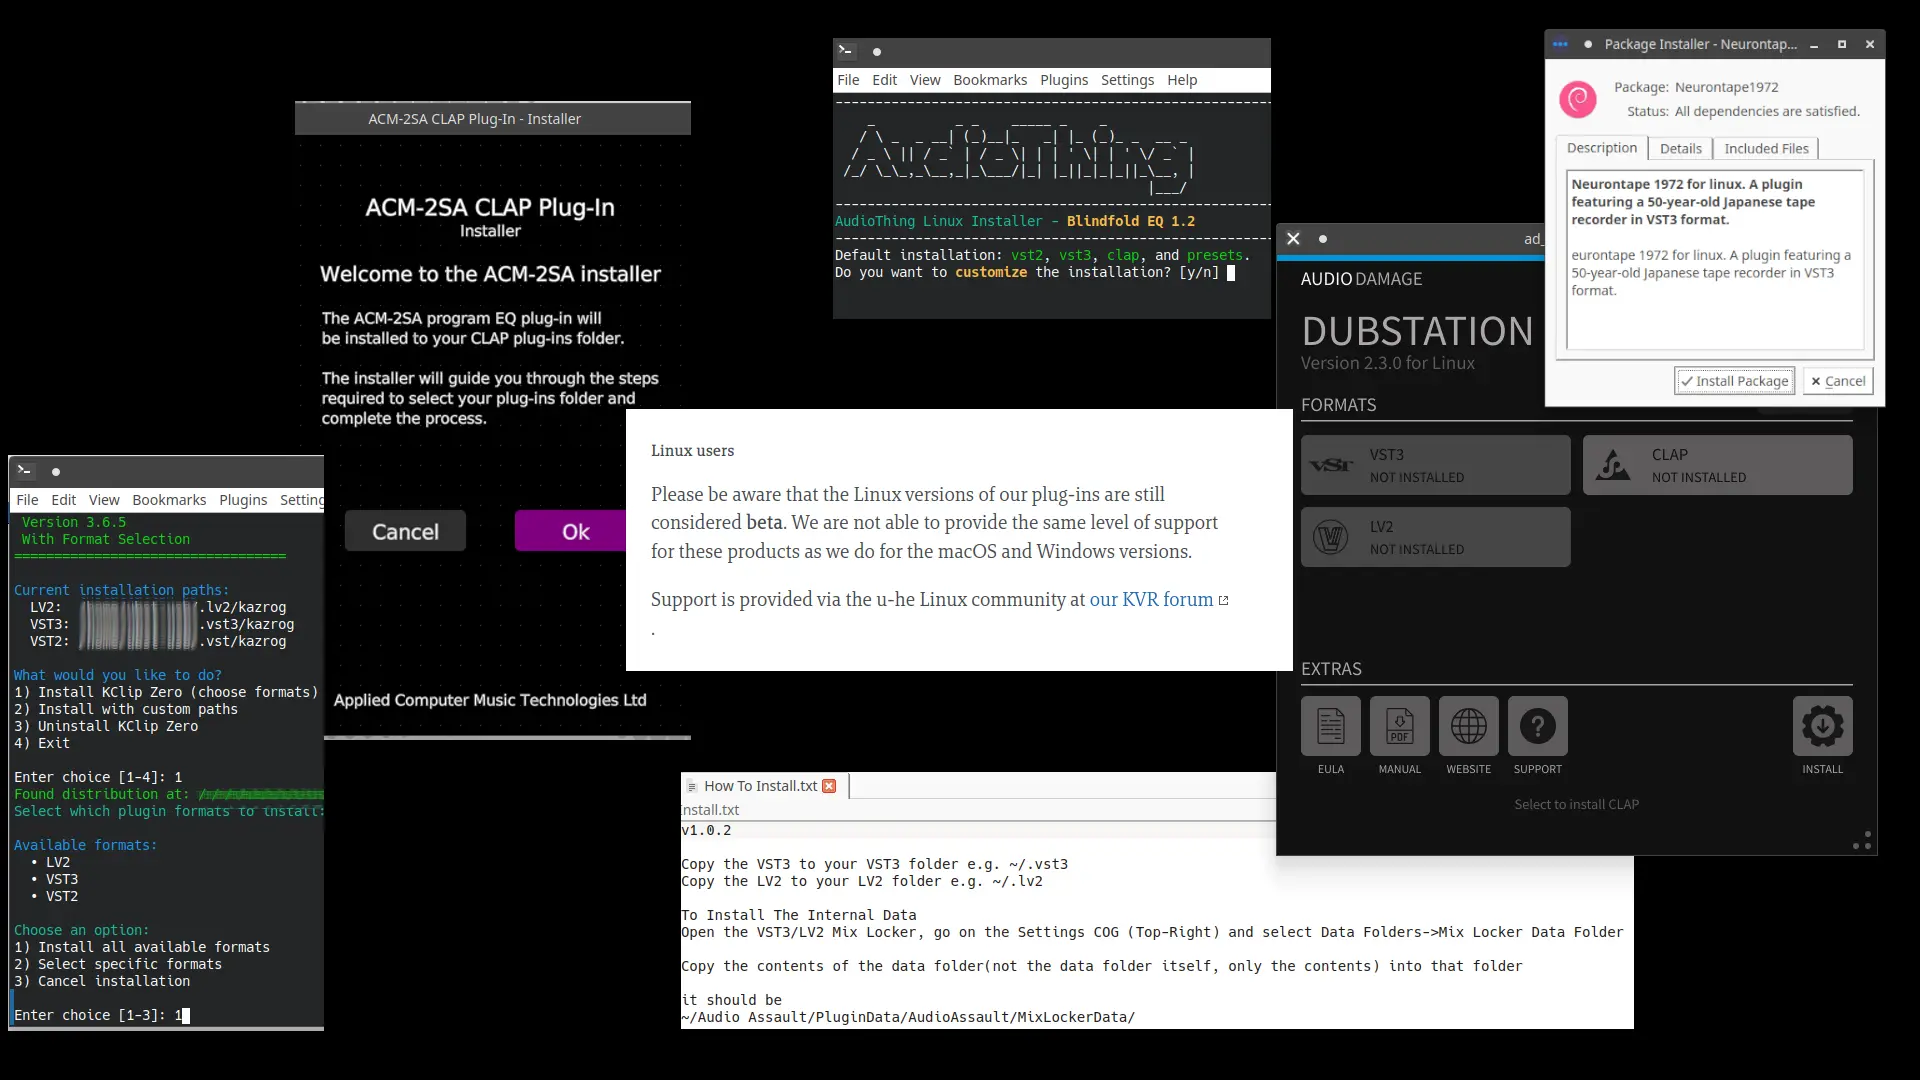Open the EULA document icon
Image resolution: width=1920 pixels, height=1080 pixels.
click(1330, 726)
